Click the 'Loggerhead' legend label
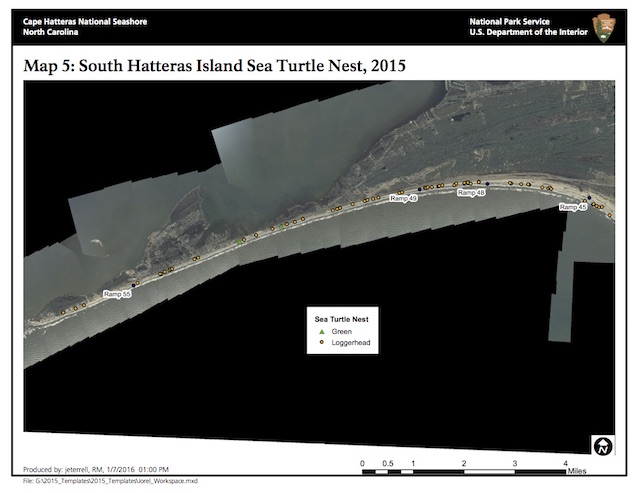Viewport: 638px width, 493px height. point(349,342)
